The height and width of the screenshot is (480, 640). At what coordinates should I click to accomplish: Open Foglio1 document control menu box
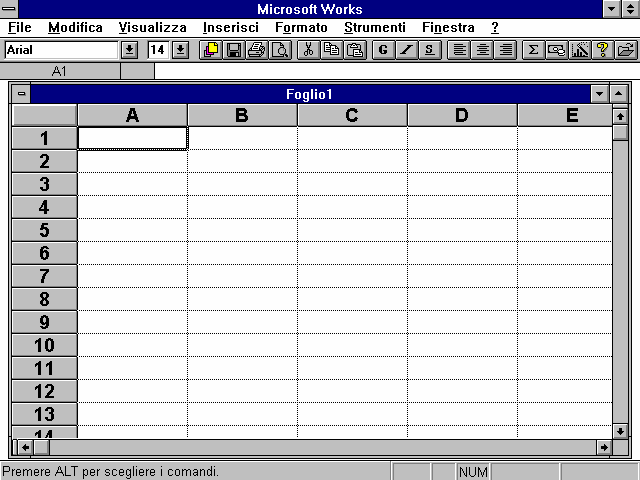click(x=21, y=94)
